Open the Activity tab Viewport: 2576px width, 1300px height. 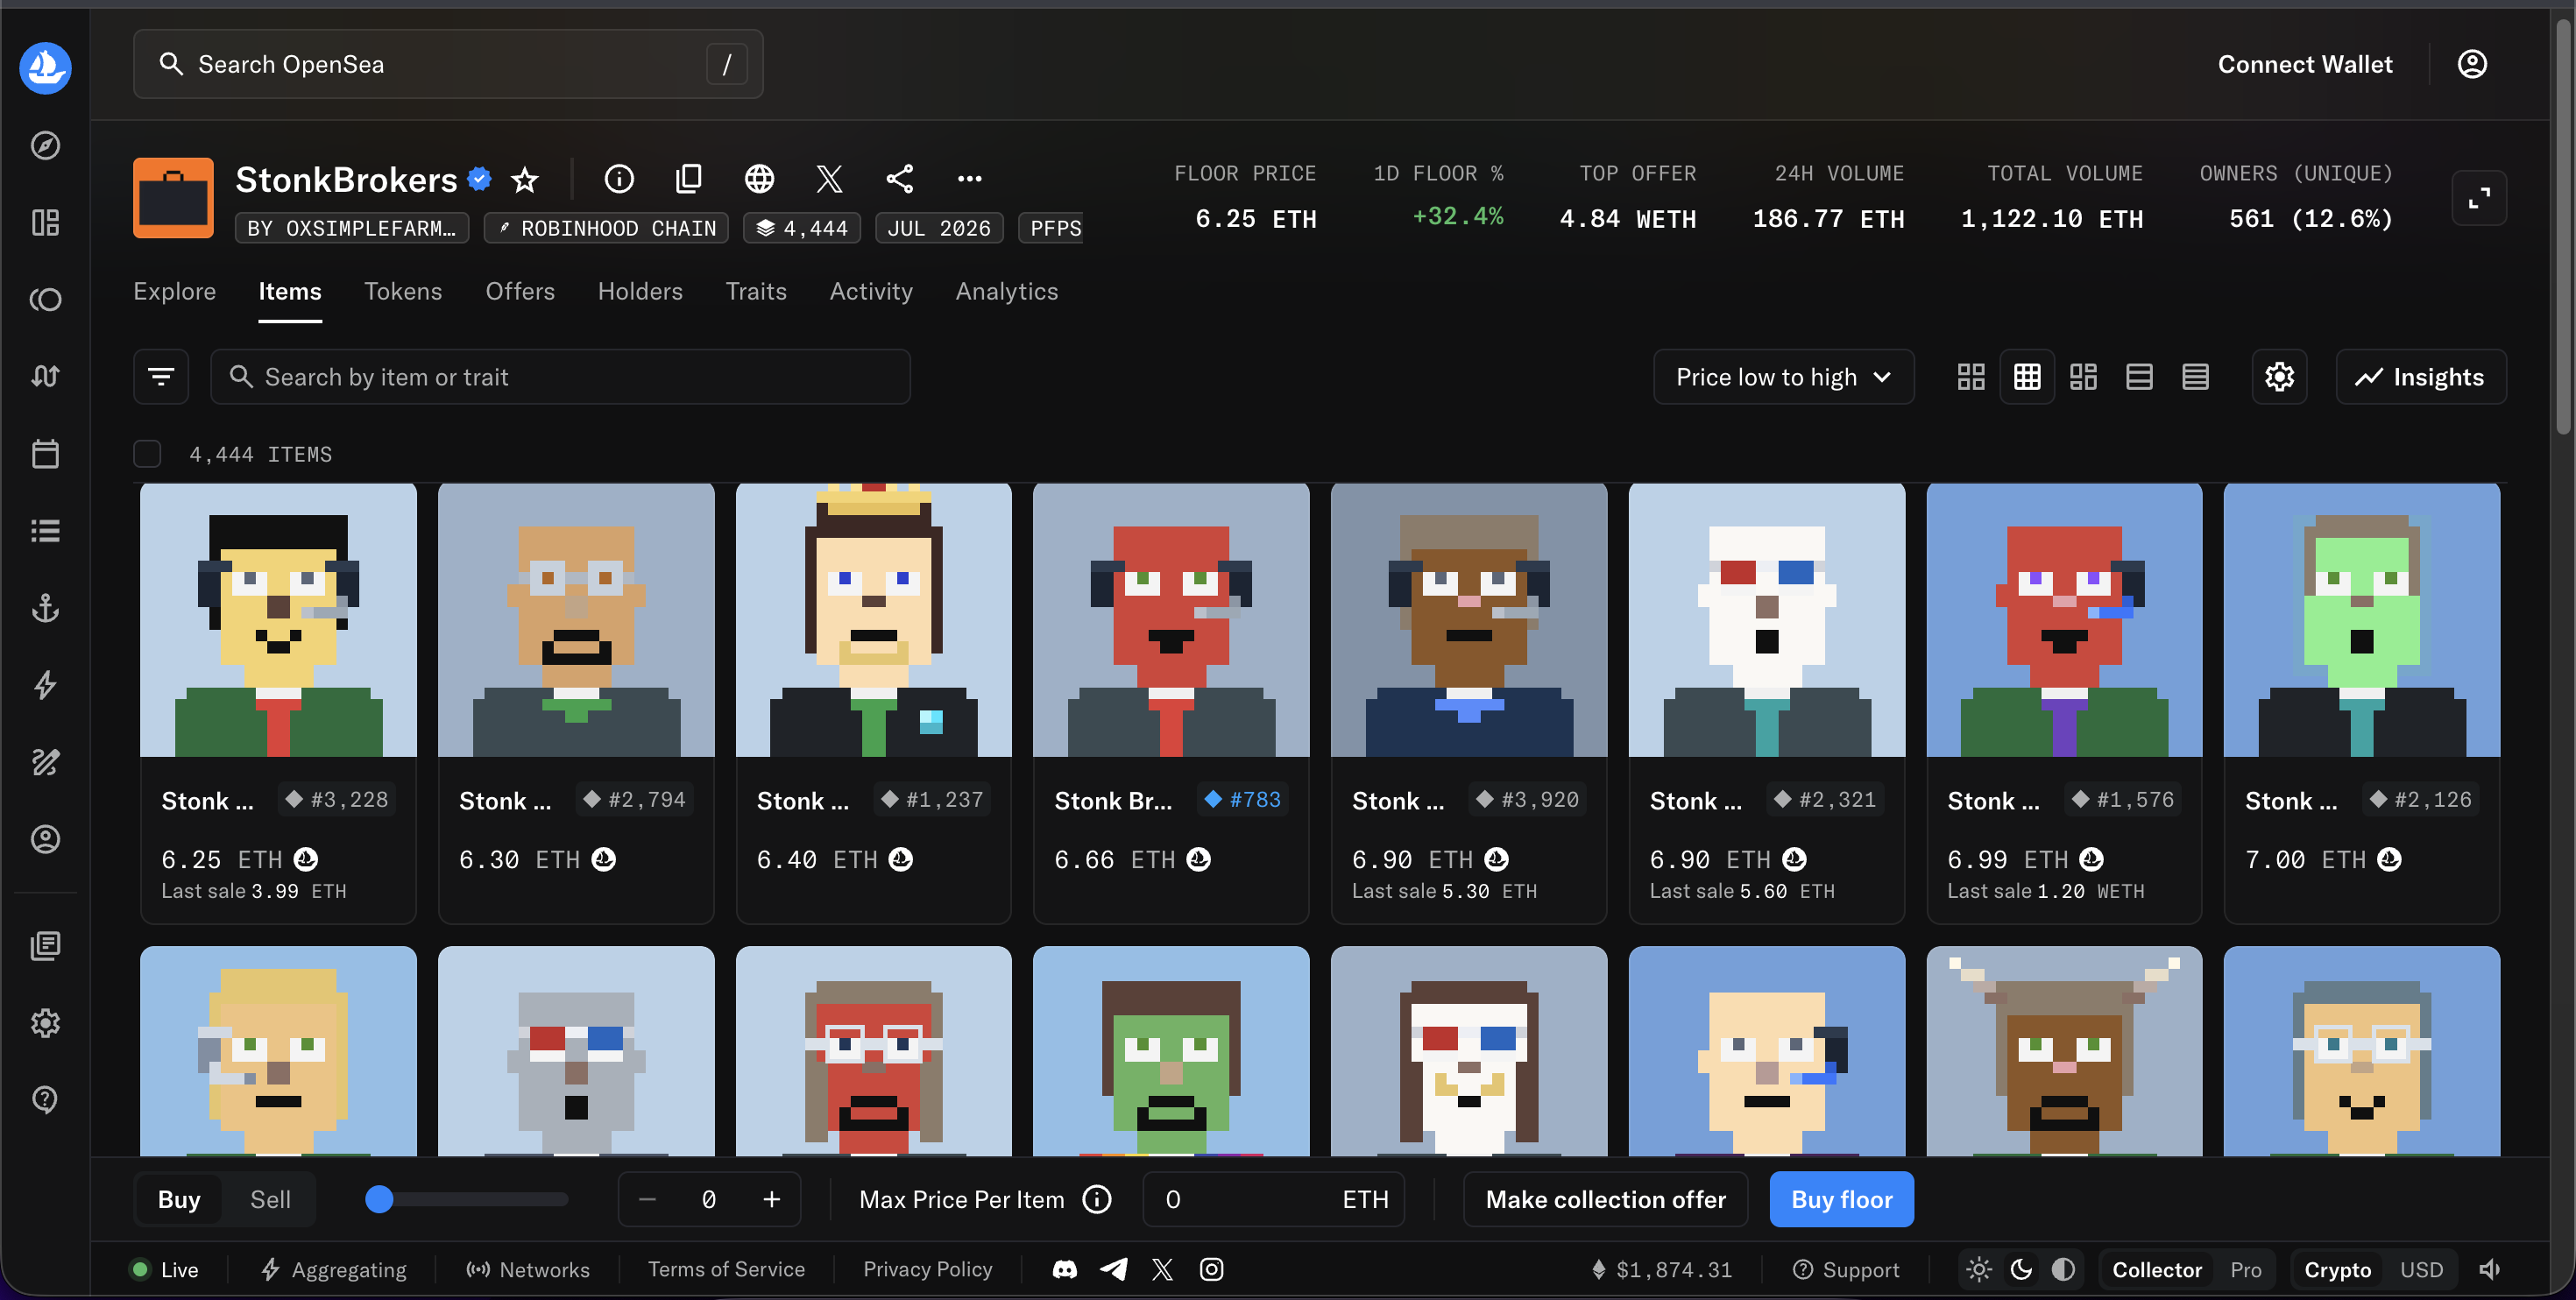tap(871, 291)
